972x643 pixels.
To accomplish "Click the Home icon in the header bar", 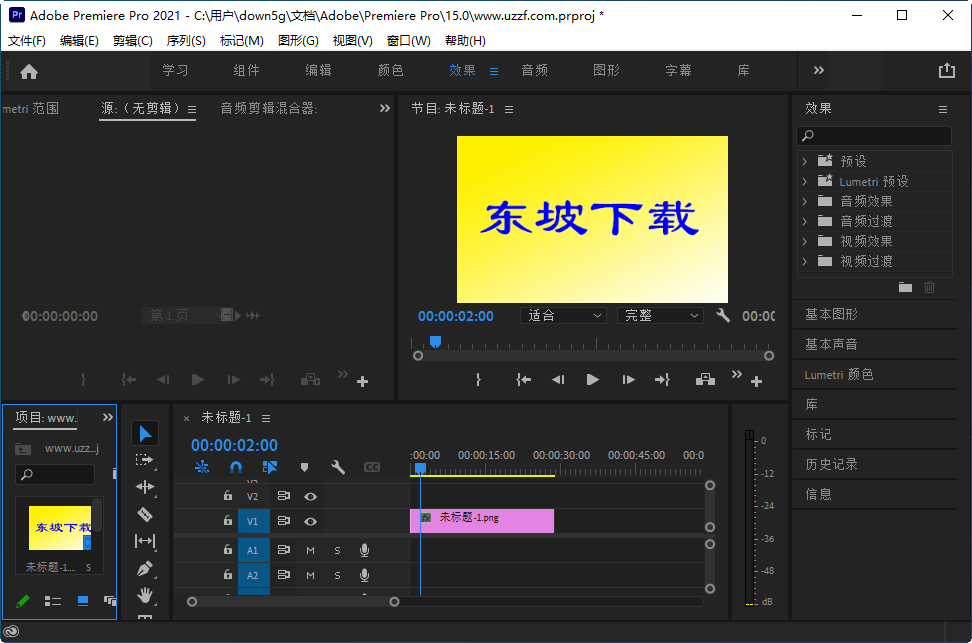I will (31, 70).
